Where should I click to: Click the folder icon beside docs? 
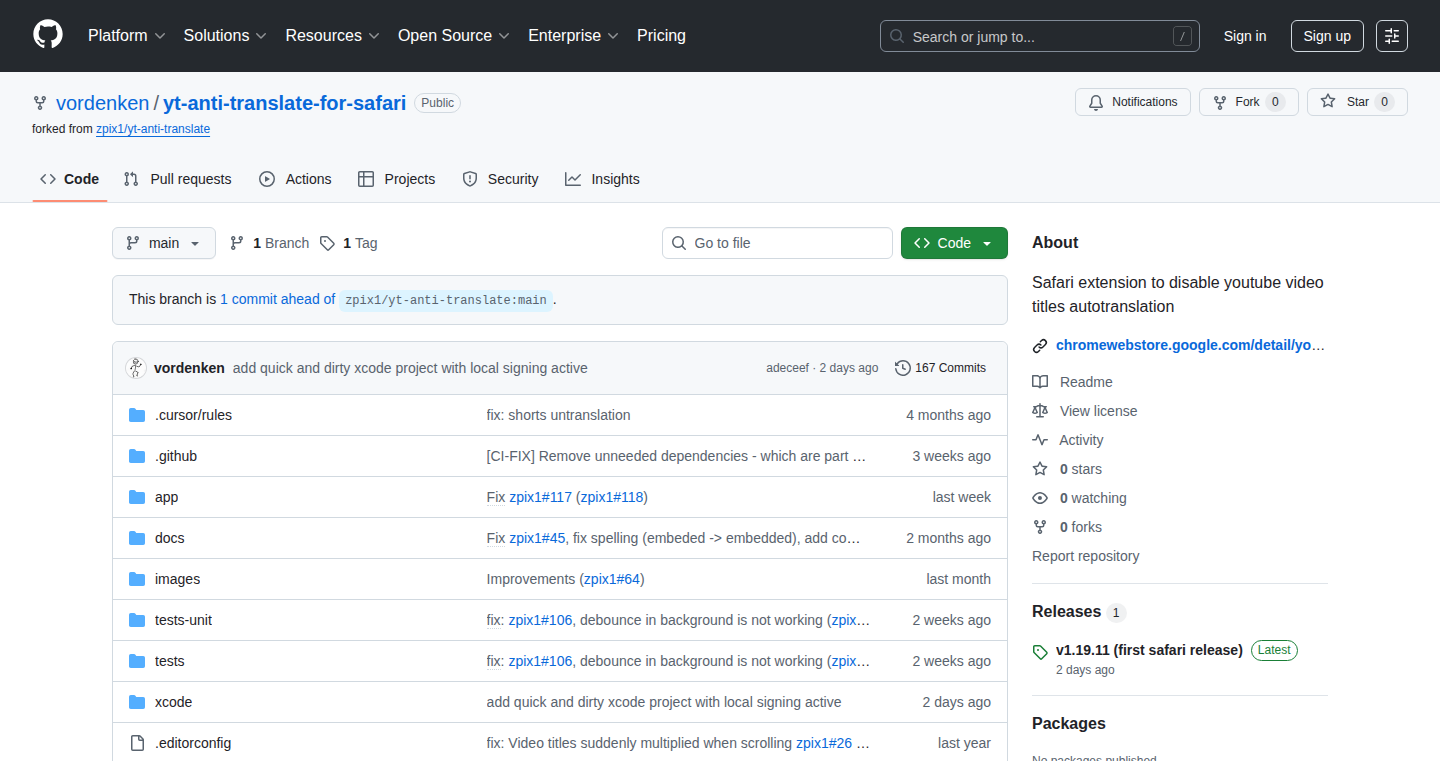137,538
